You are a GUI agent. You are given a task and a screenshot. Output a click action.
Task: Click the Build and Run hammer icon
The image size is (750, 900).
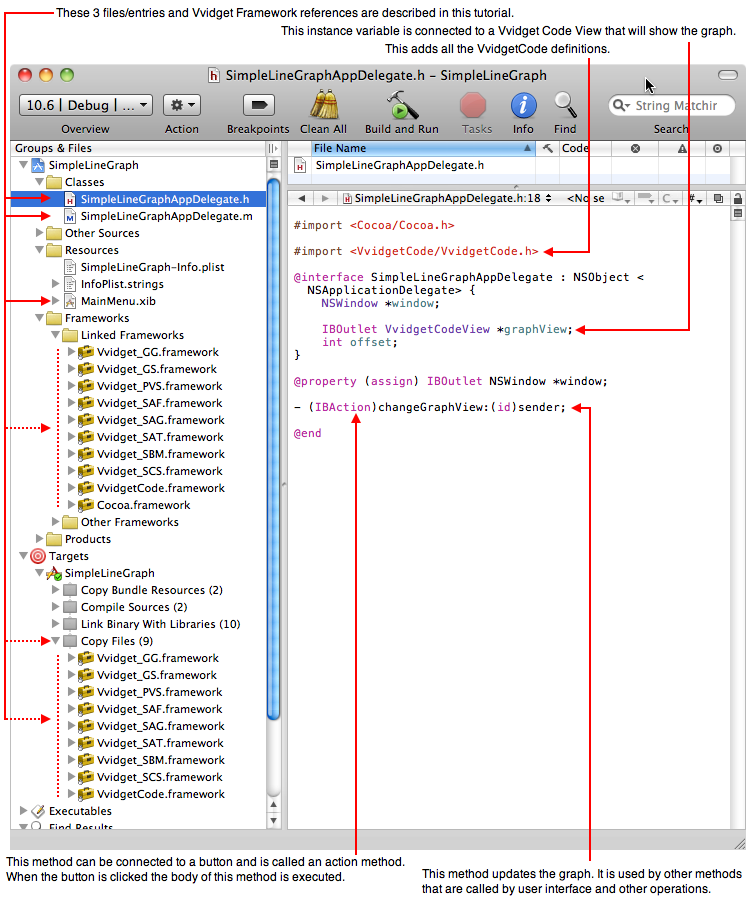[x=402, y=105]
